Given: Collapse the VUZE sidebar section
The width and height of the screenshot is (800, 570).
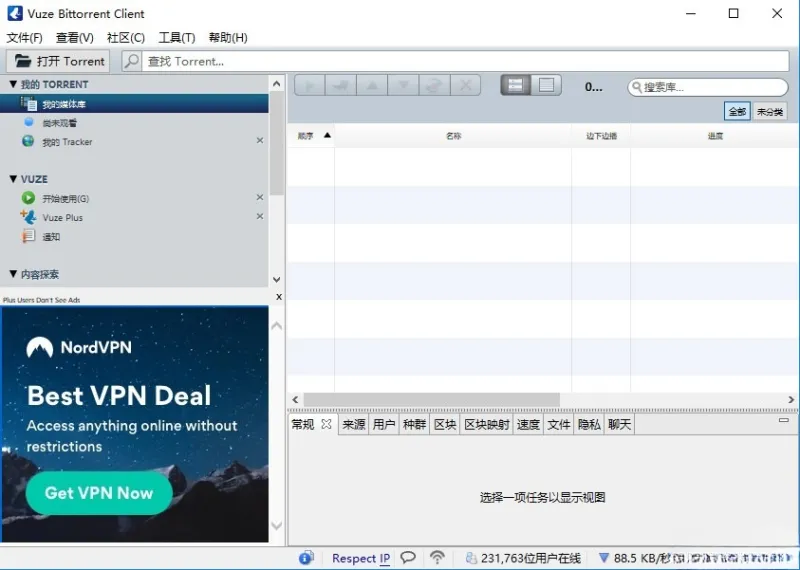Looking at the screenshot, I should (13, 179).
